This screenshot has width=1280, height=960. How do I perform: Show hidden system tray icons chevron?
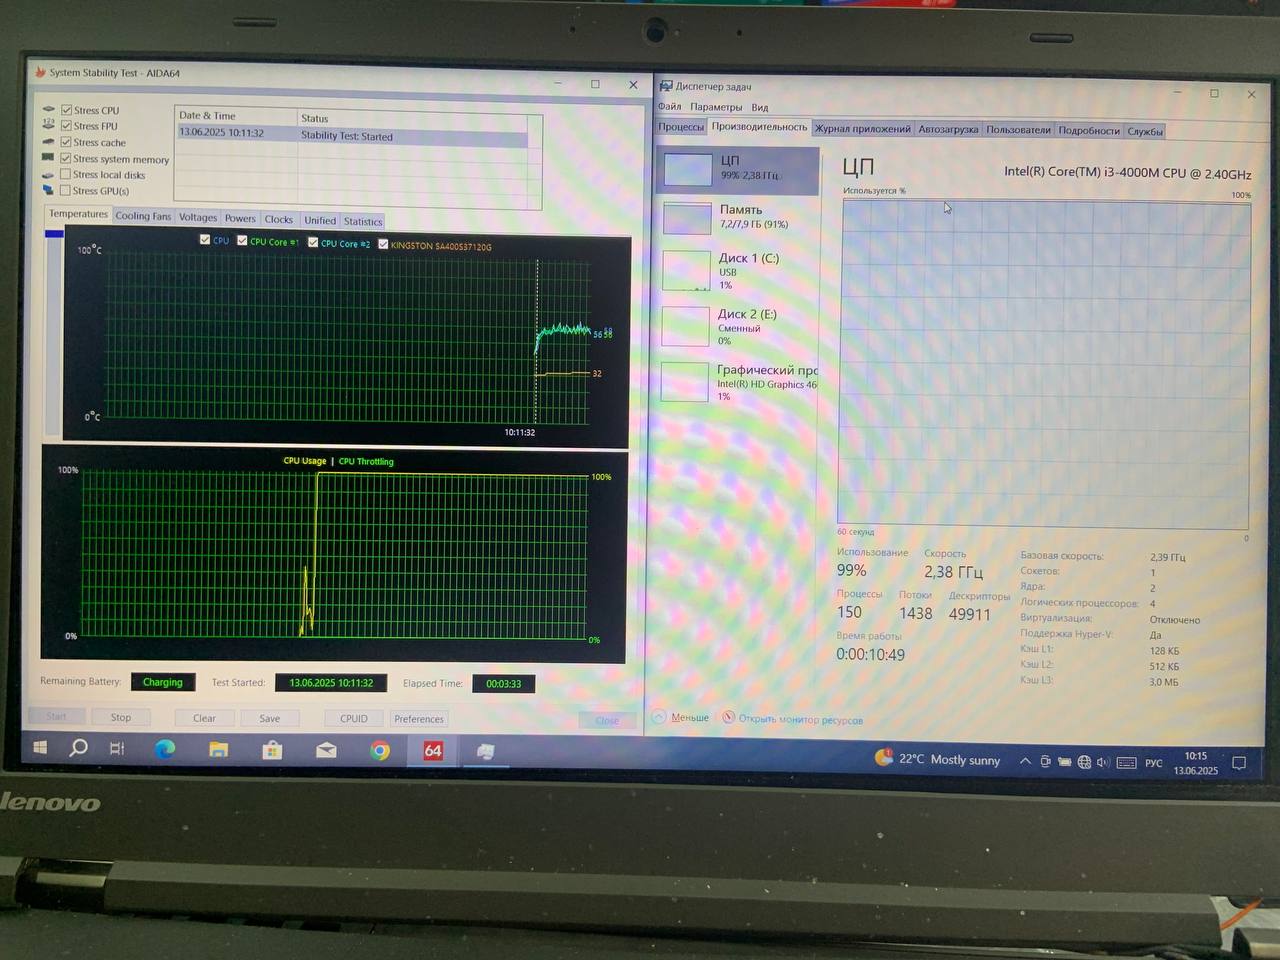coord(1025,761)
